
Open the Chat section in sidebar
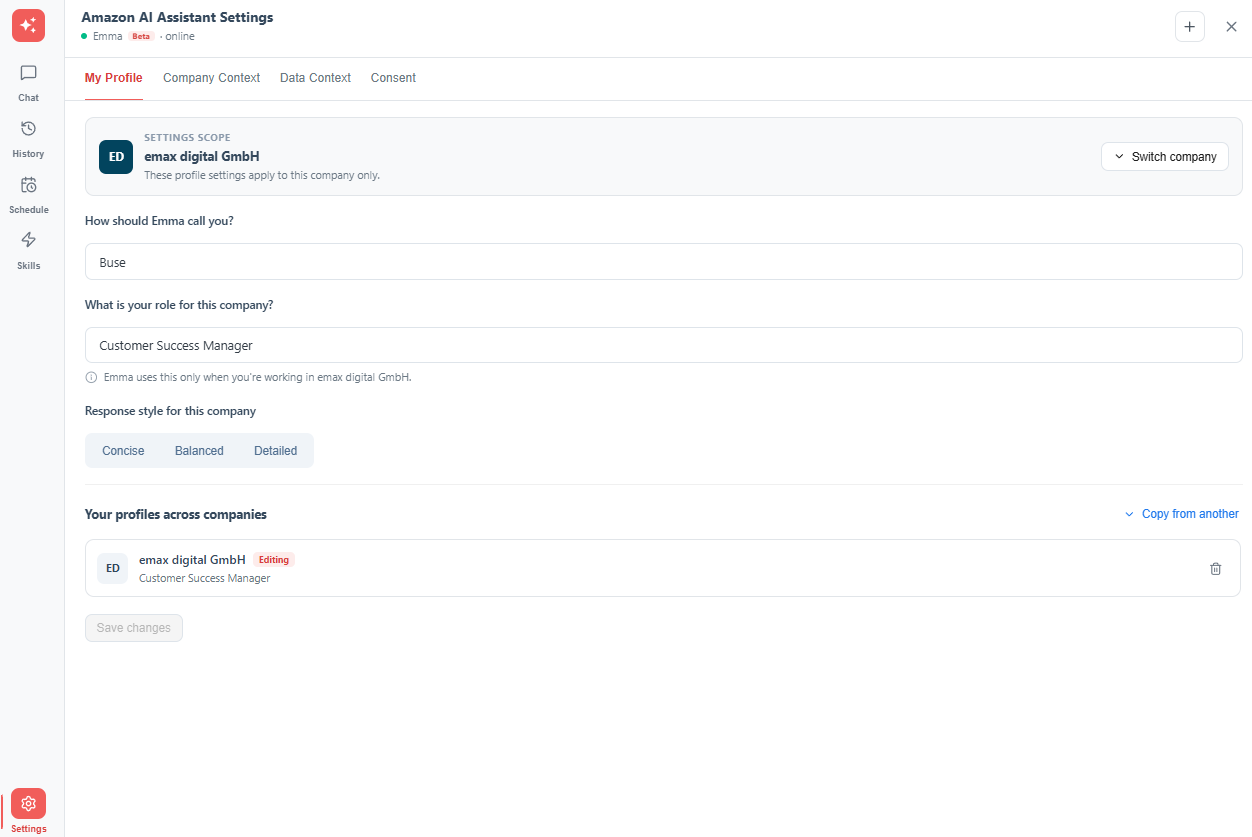coord(28,83)
